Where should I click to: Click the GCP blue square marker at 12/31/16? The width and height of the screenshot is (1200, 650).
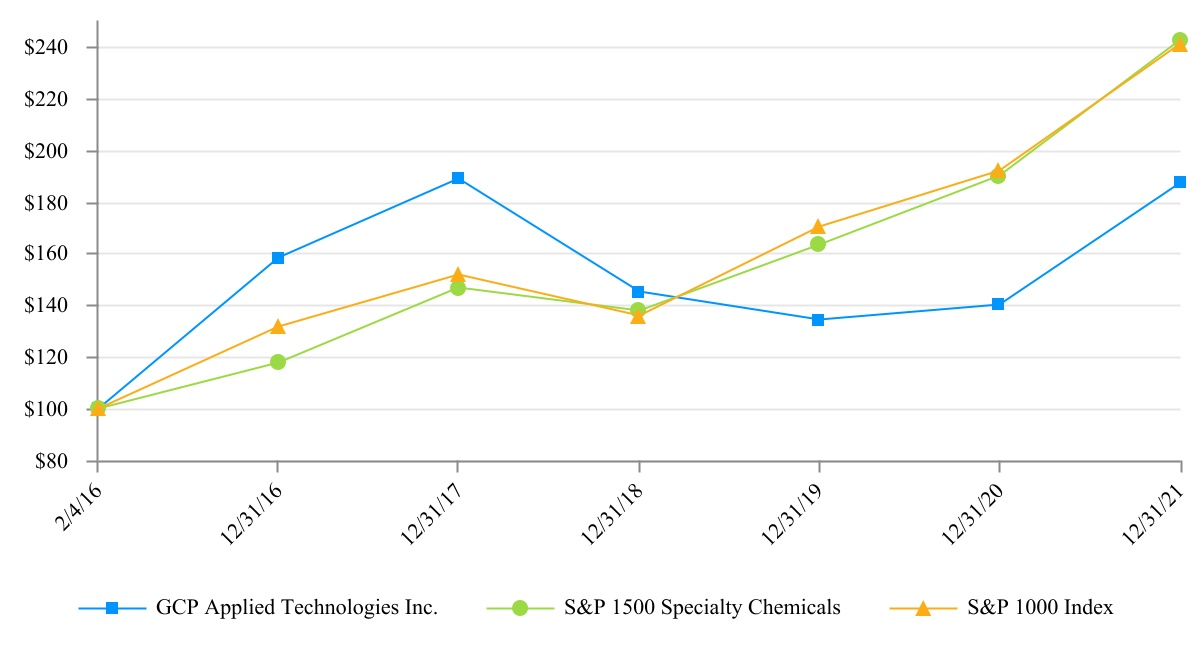coord(278,258)
